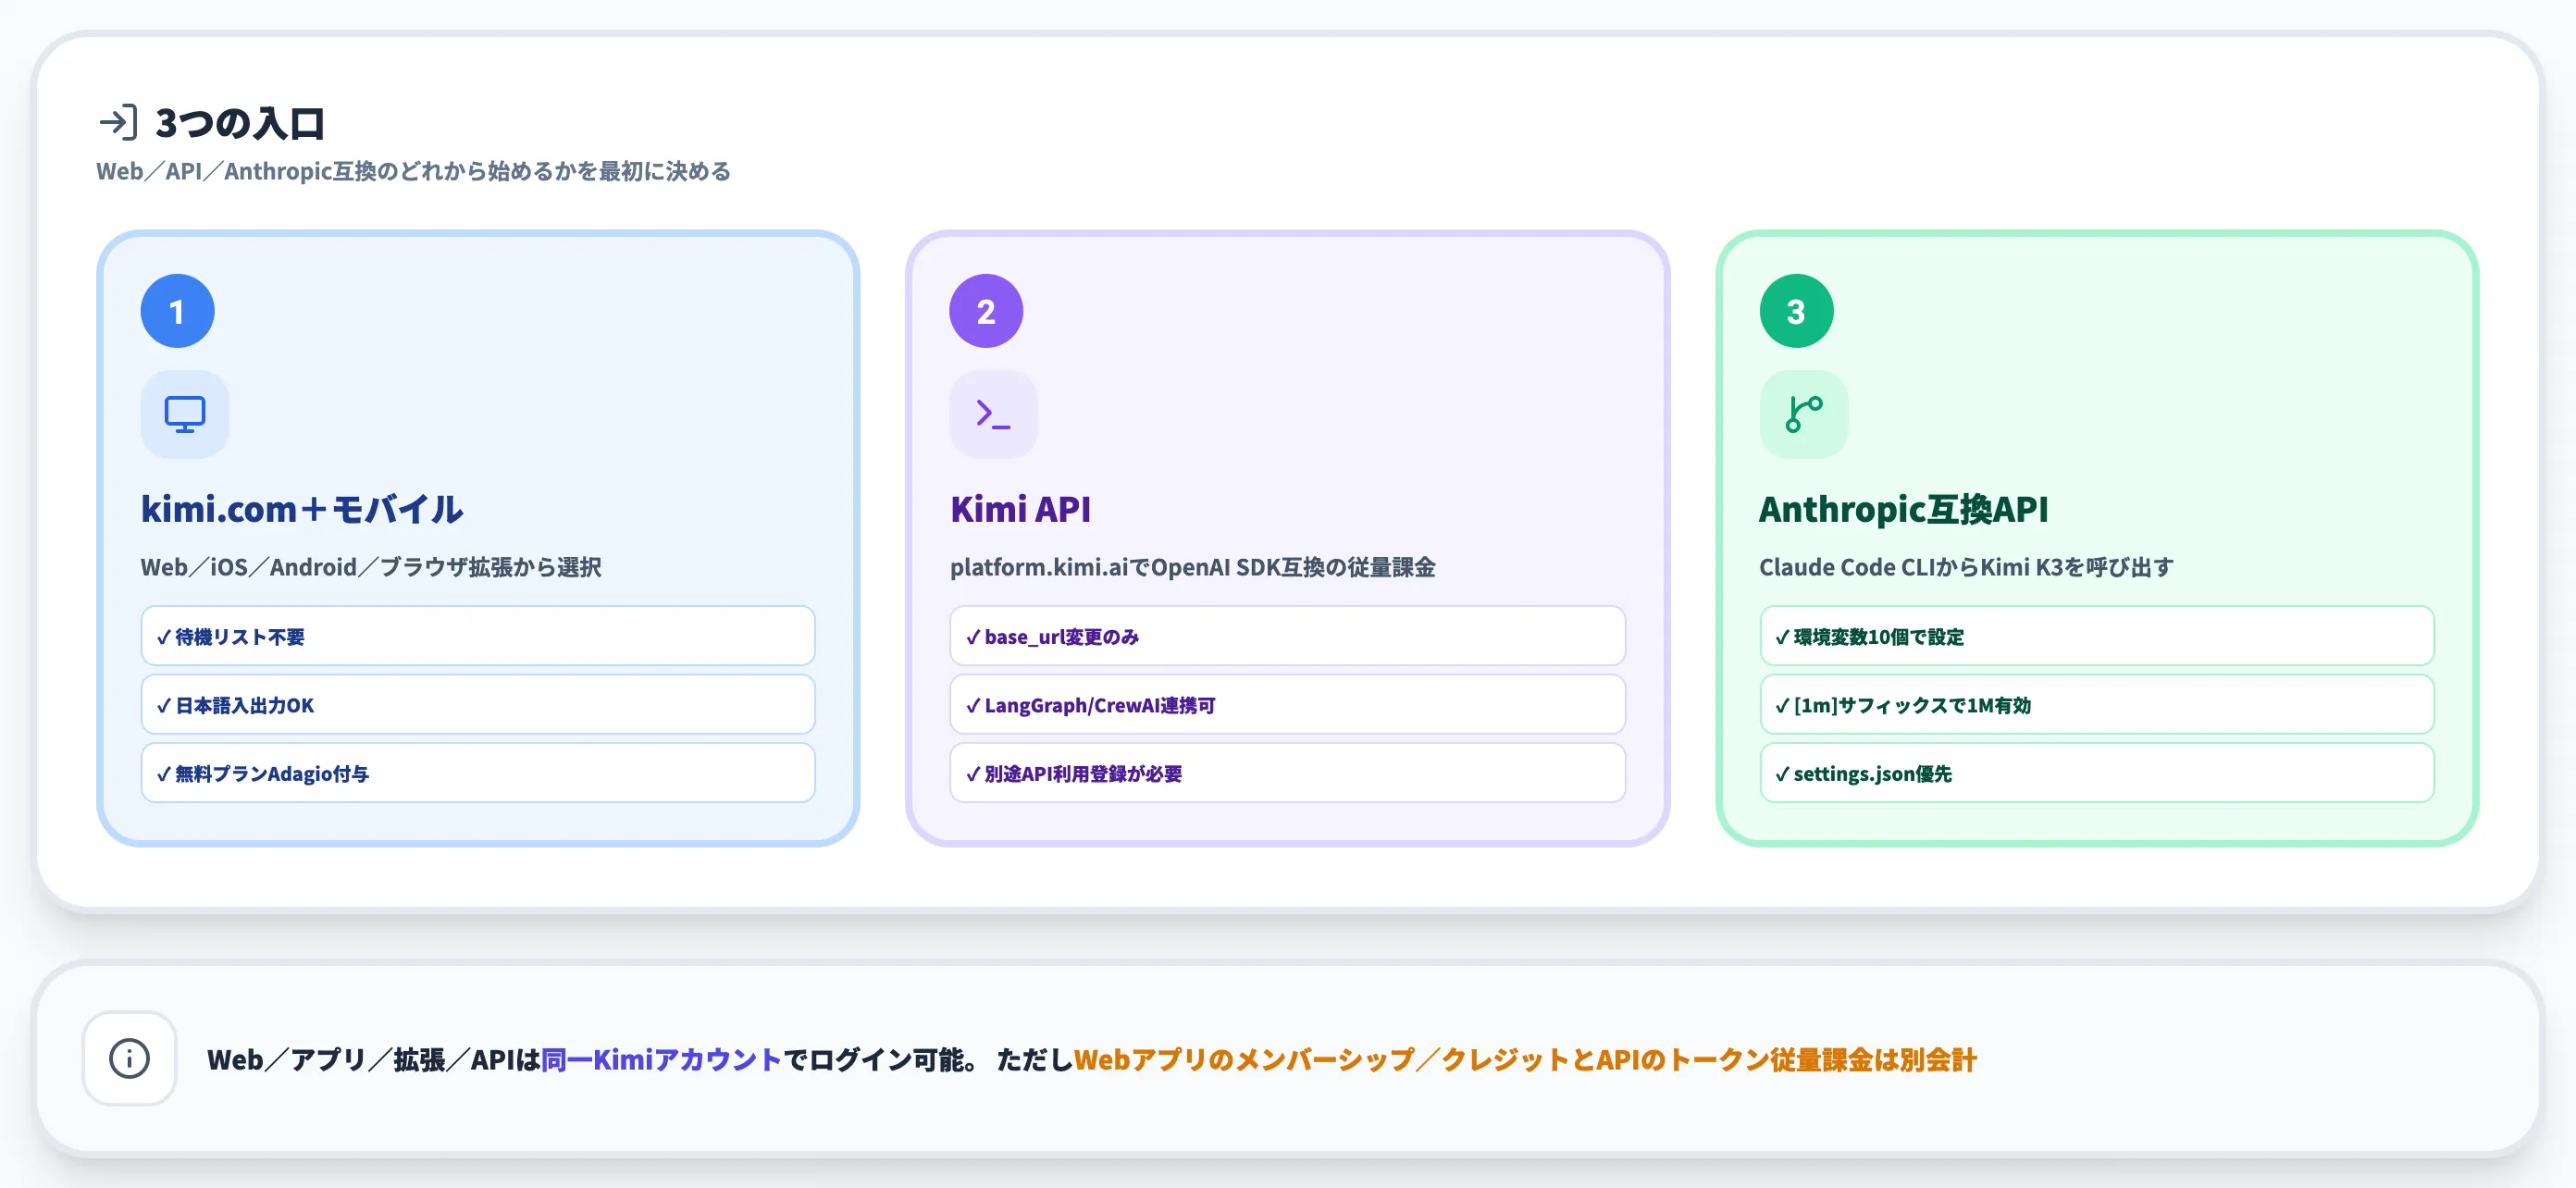This screenshot has height=1188, width=2576.
Task: Click the git branch icon in Anthropic card
Action: [x=1803, y=414]
